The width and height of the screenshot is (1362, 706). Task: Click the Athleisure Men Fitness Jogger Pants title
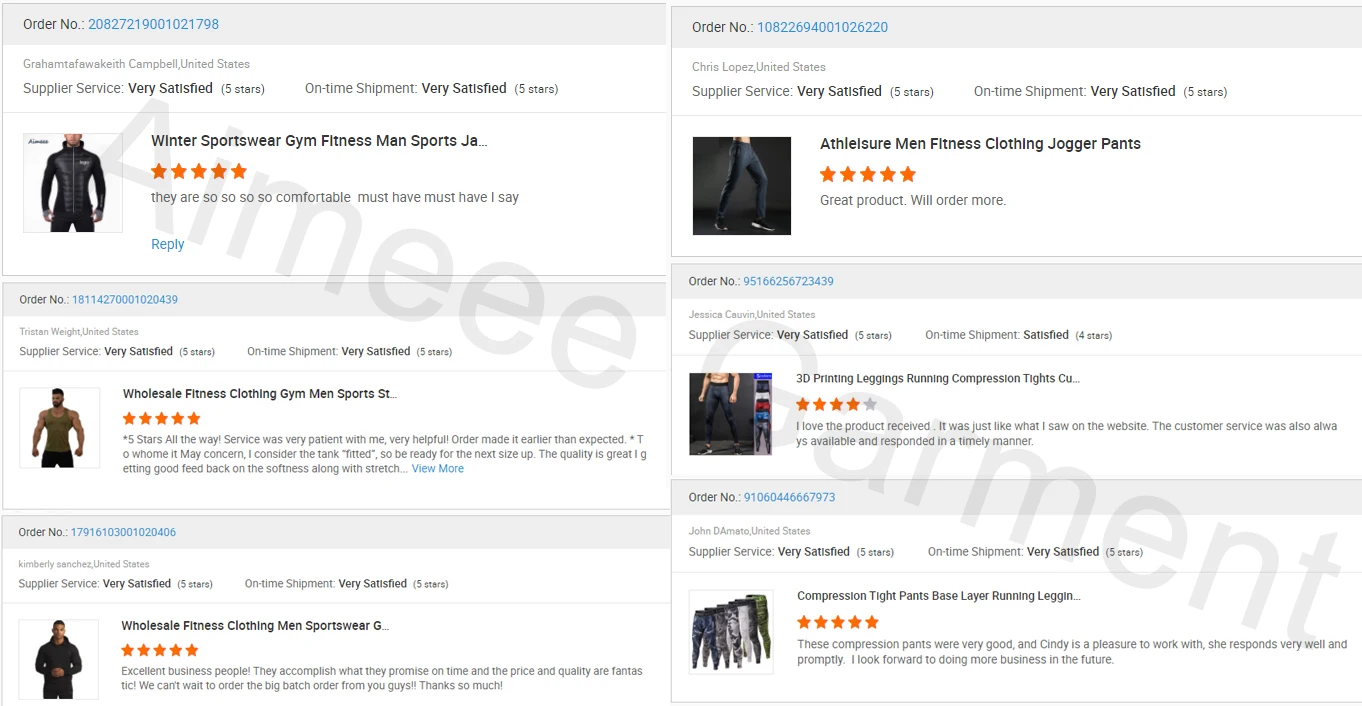click(x=980, y=144)
